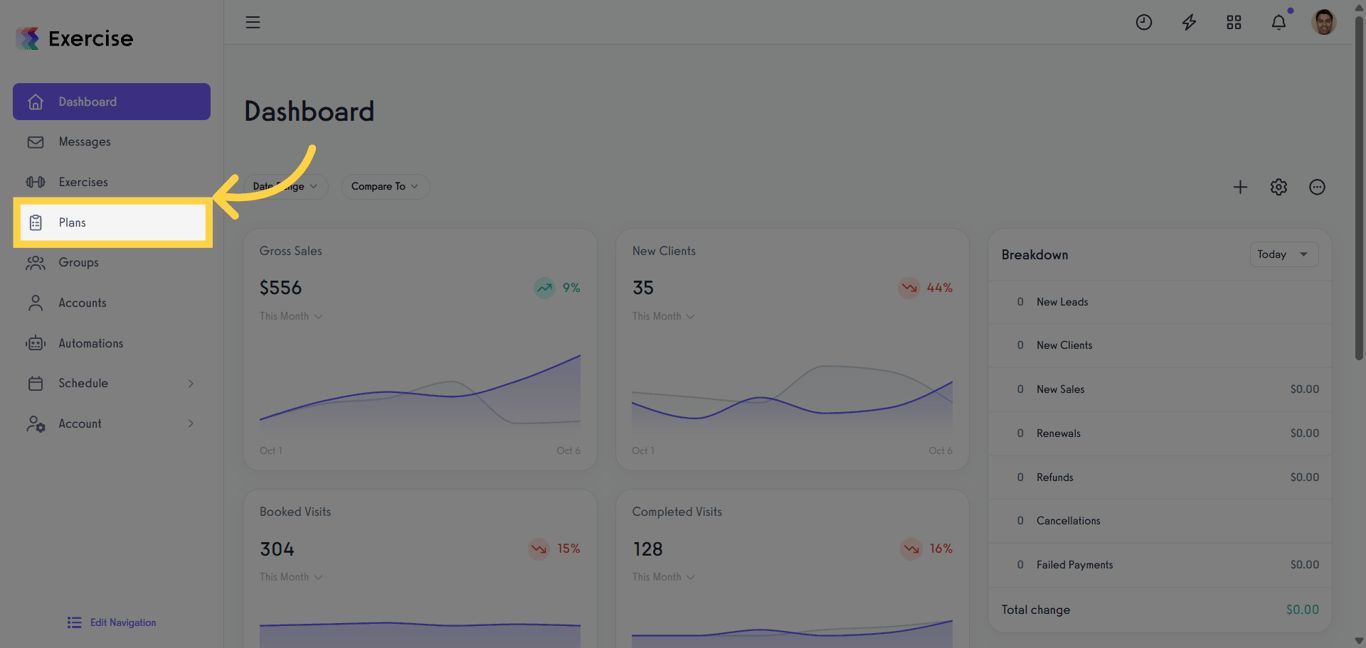Viewport: 1366px width, 648px height.
Task: Open the notifications bell
Action: (x=1278, y=21)
